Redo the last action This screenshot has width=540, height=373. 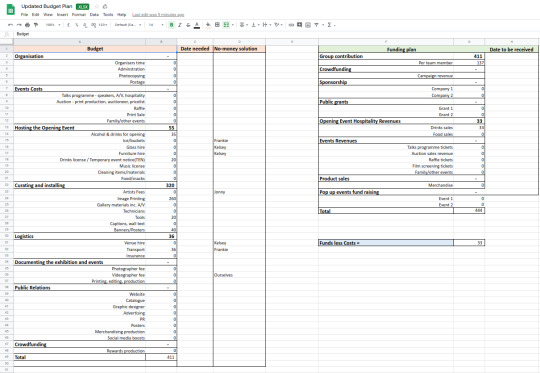click(x=19, y=25)
